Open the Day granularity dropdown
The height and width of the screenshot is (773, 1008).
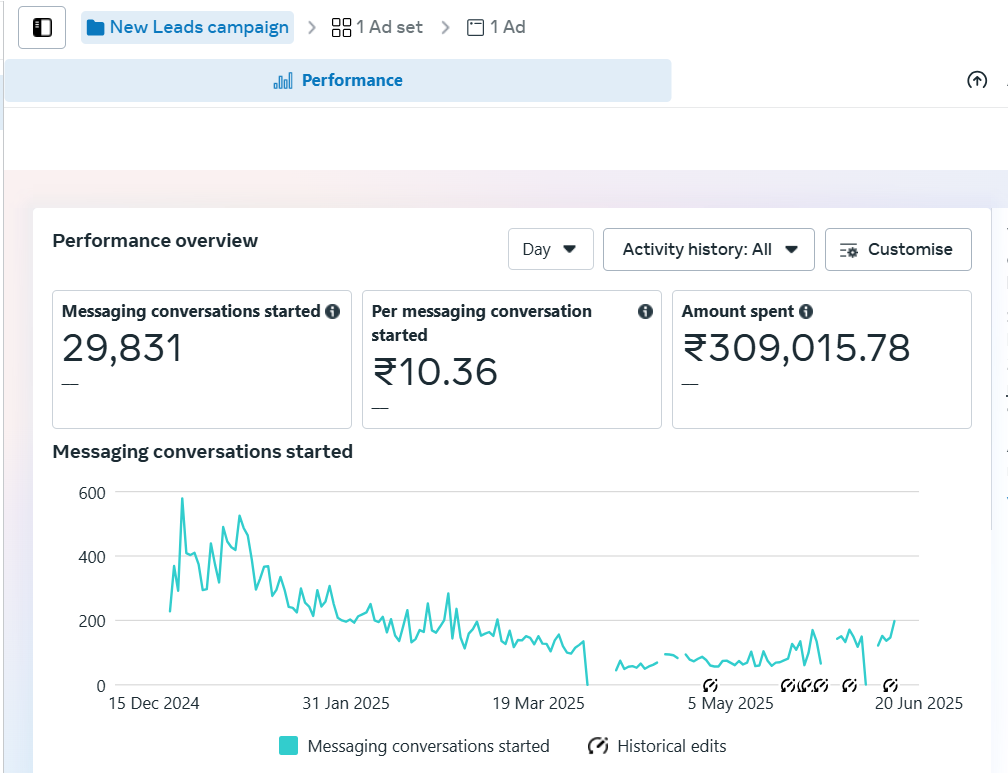(550, 249)
